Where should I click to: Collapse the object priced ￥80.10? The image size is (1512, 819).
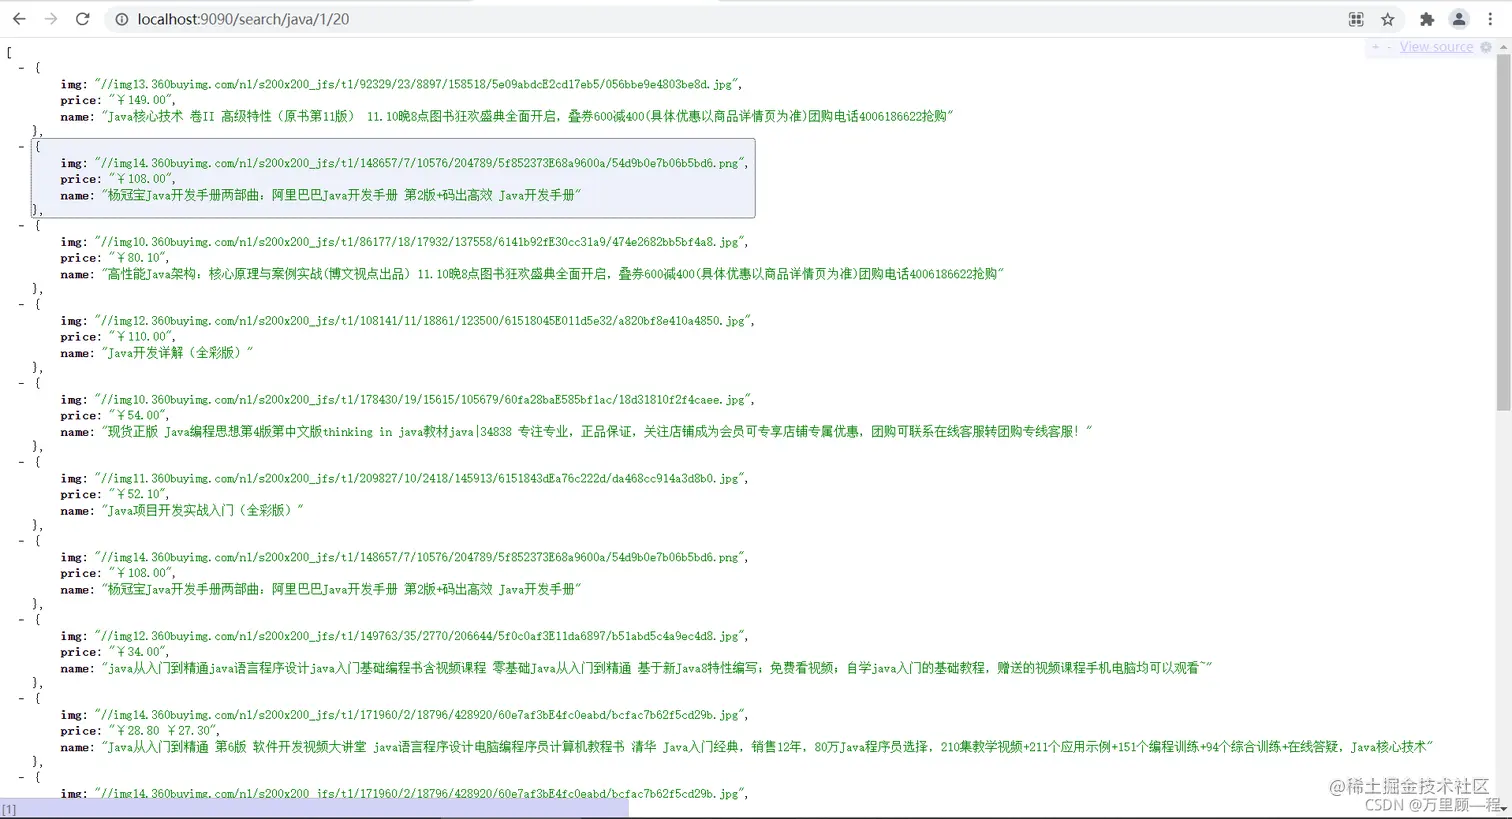(x=21, y=226)
